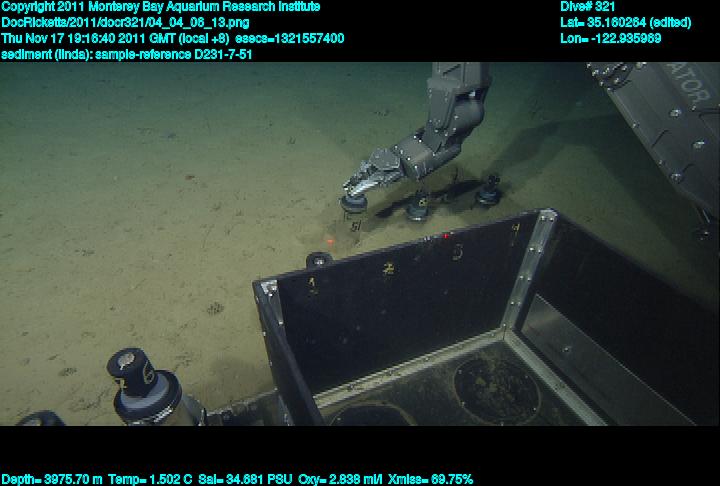The image size is (720, 486).
Task: Click the yellow number 4 on box
Action: [516, 229]
